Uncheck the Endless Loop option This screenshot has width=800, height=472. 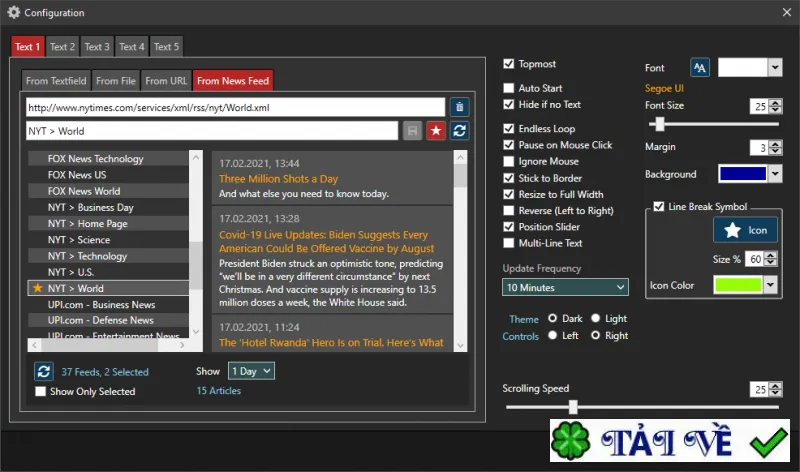[x=509, y=129]
